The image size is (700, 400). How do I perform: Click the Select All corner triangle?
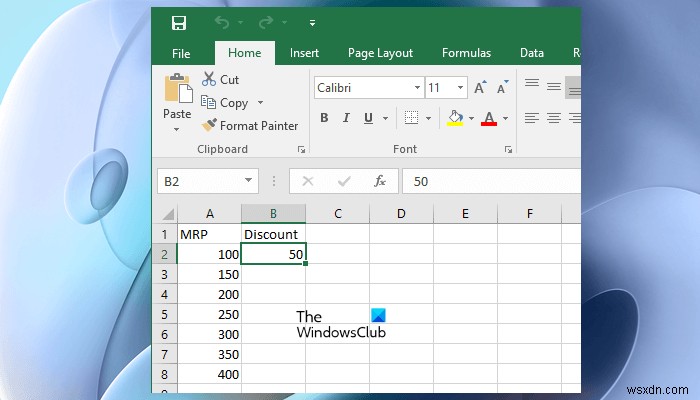point(168,215)
